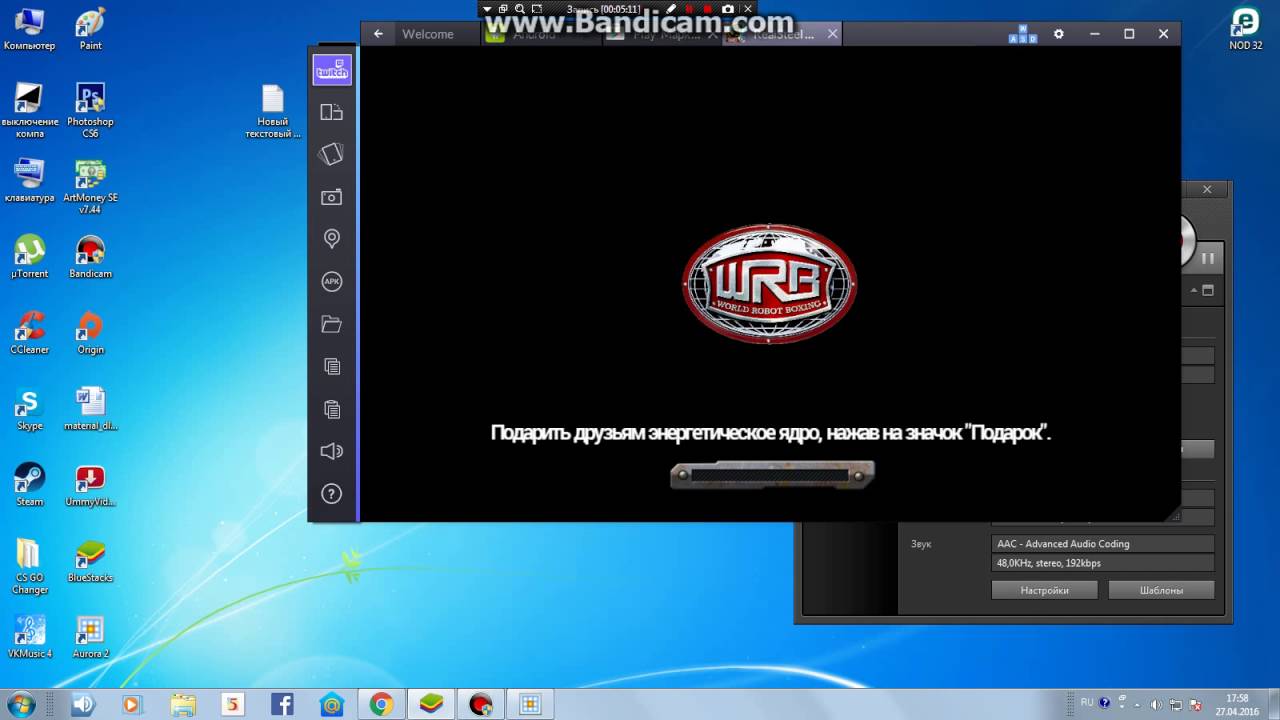Viewport: 1280px width, 720px height.
Task: Click the window icon next to Bandicam bar dropdown arrow
Action: click(503, 9)
